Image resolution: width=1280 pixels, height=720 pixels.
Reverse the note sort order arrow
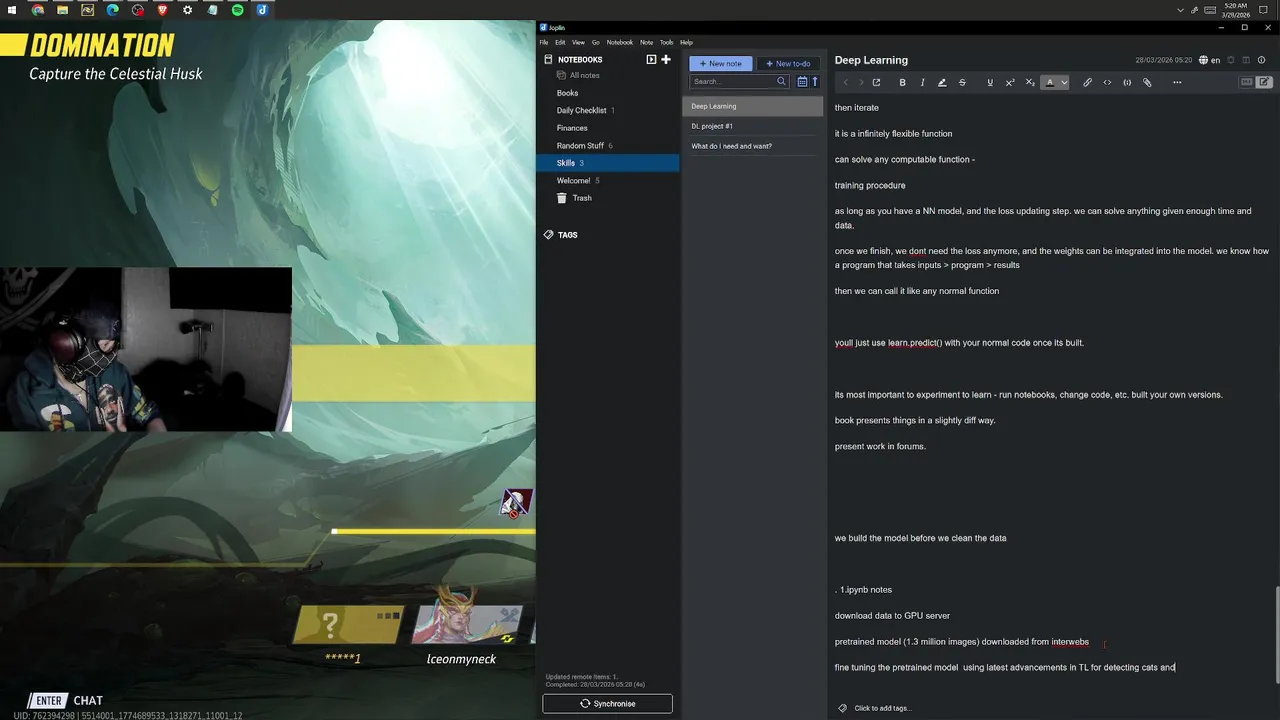click(x=815, y=81)
